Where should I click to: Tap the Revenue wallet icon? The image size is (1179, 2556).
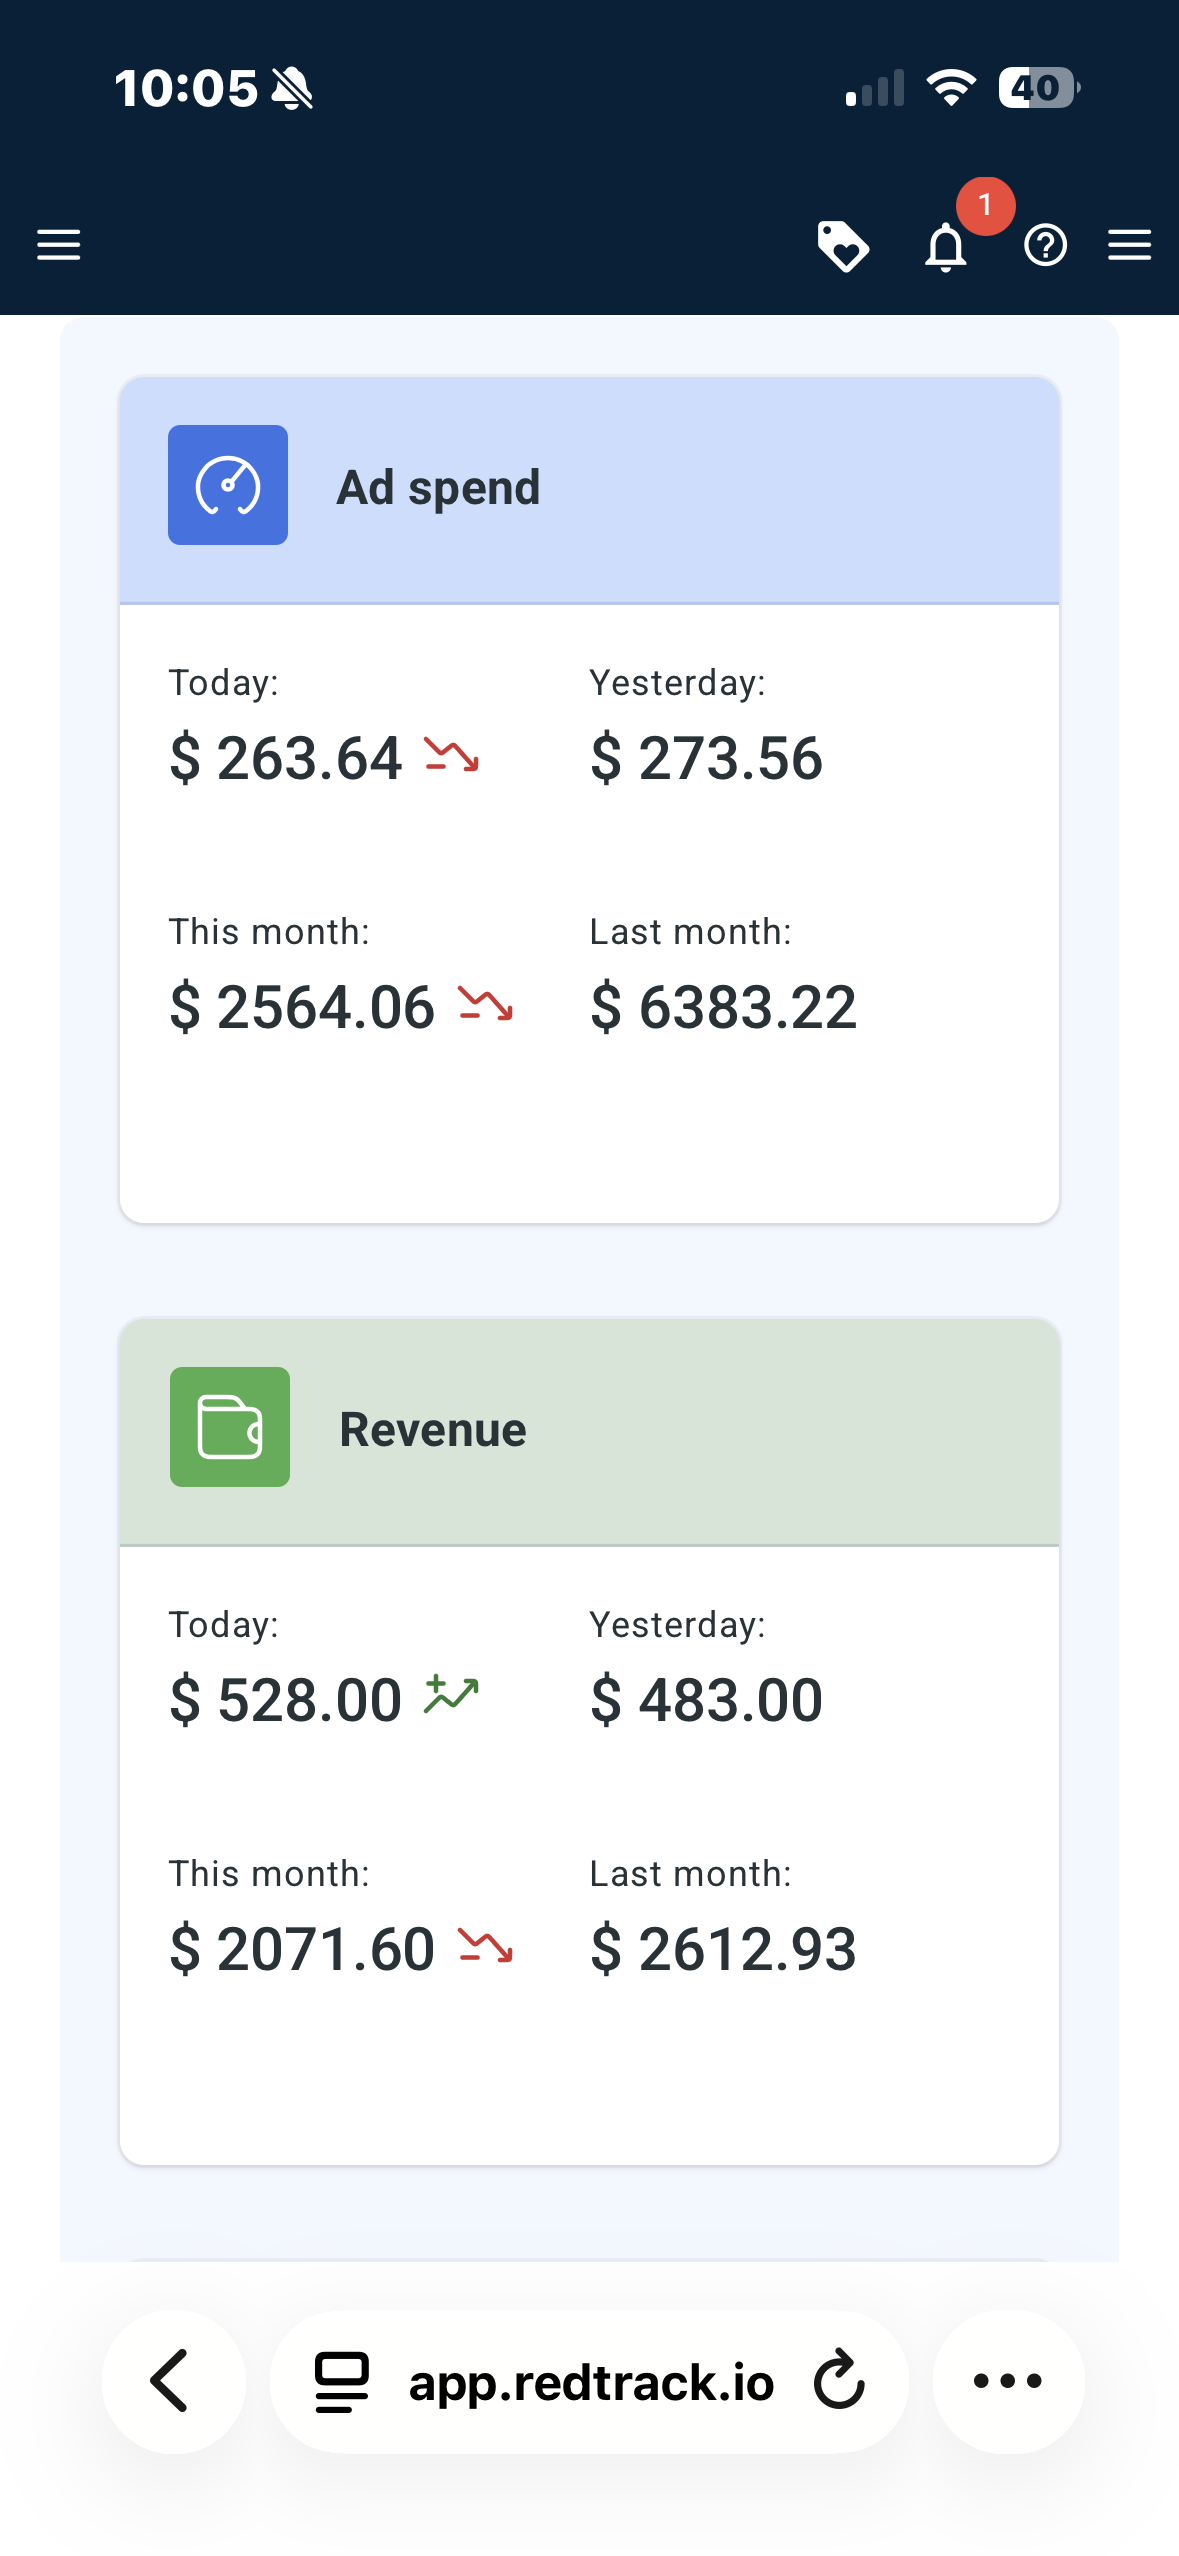click(230, 1427)
